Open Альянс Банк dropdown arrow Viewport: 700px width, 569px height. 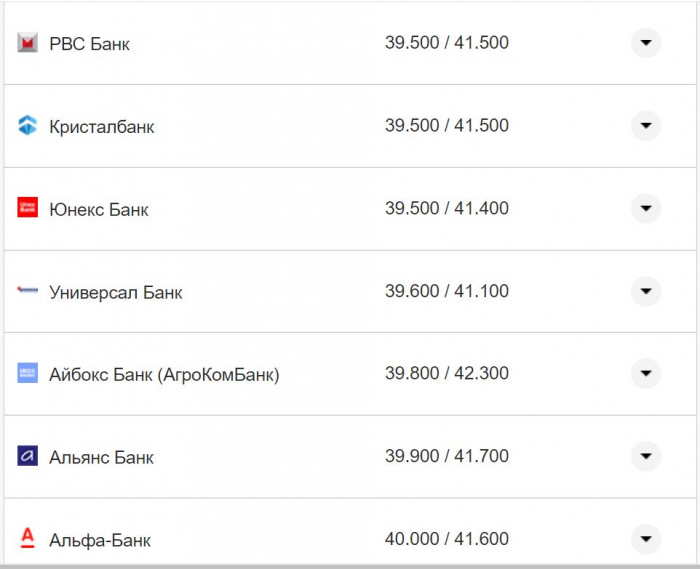645,456
